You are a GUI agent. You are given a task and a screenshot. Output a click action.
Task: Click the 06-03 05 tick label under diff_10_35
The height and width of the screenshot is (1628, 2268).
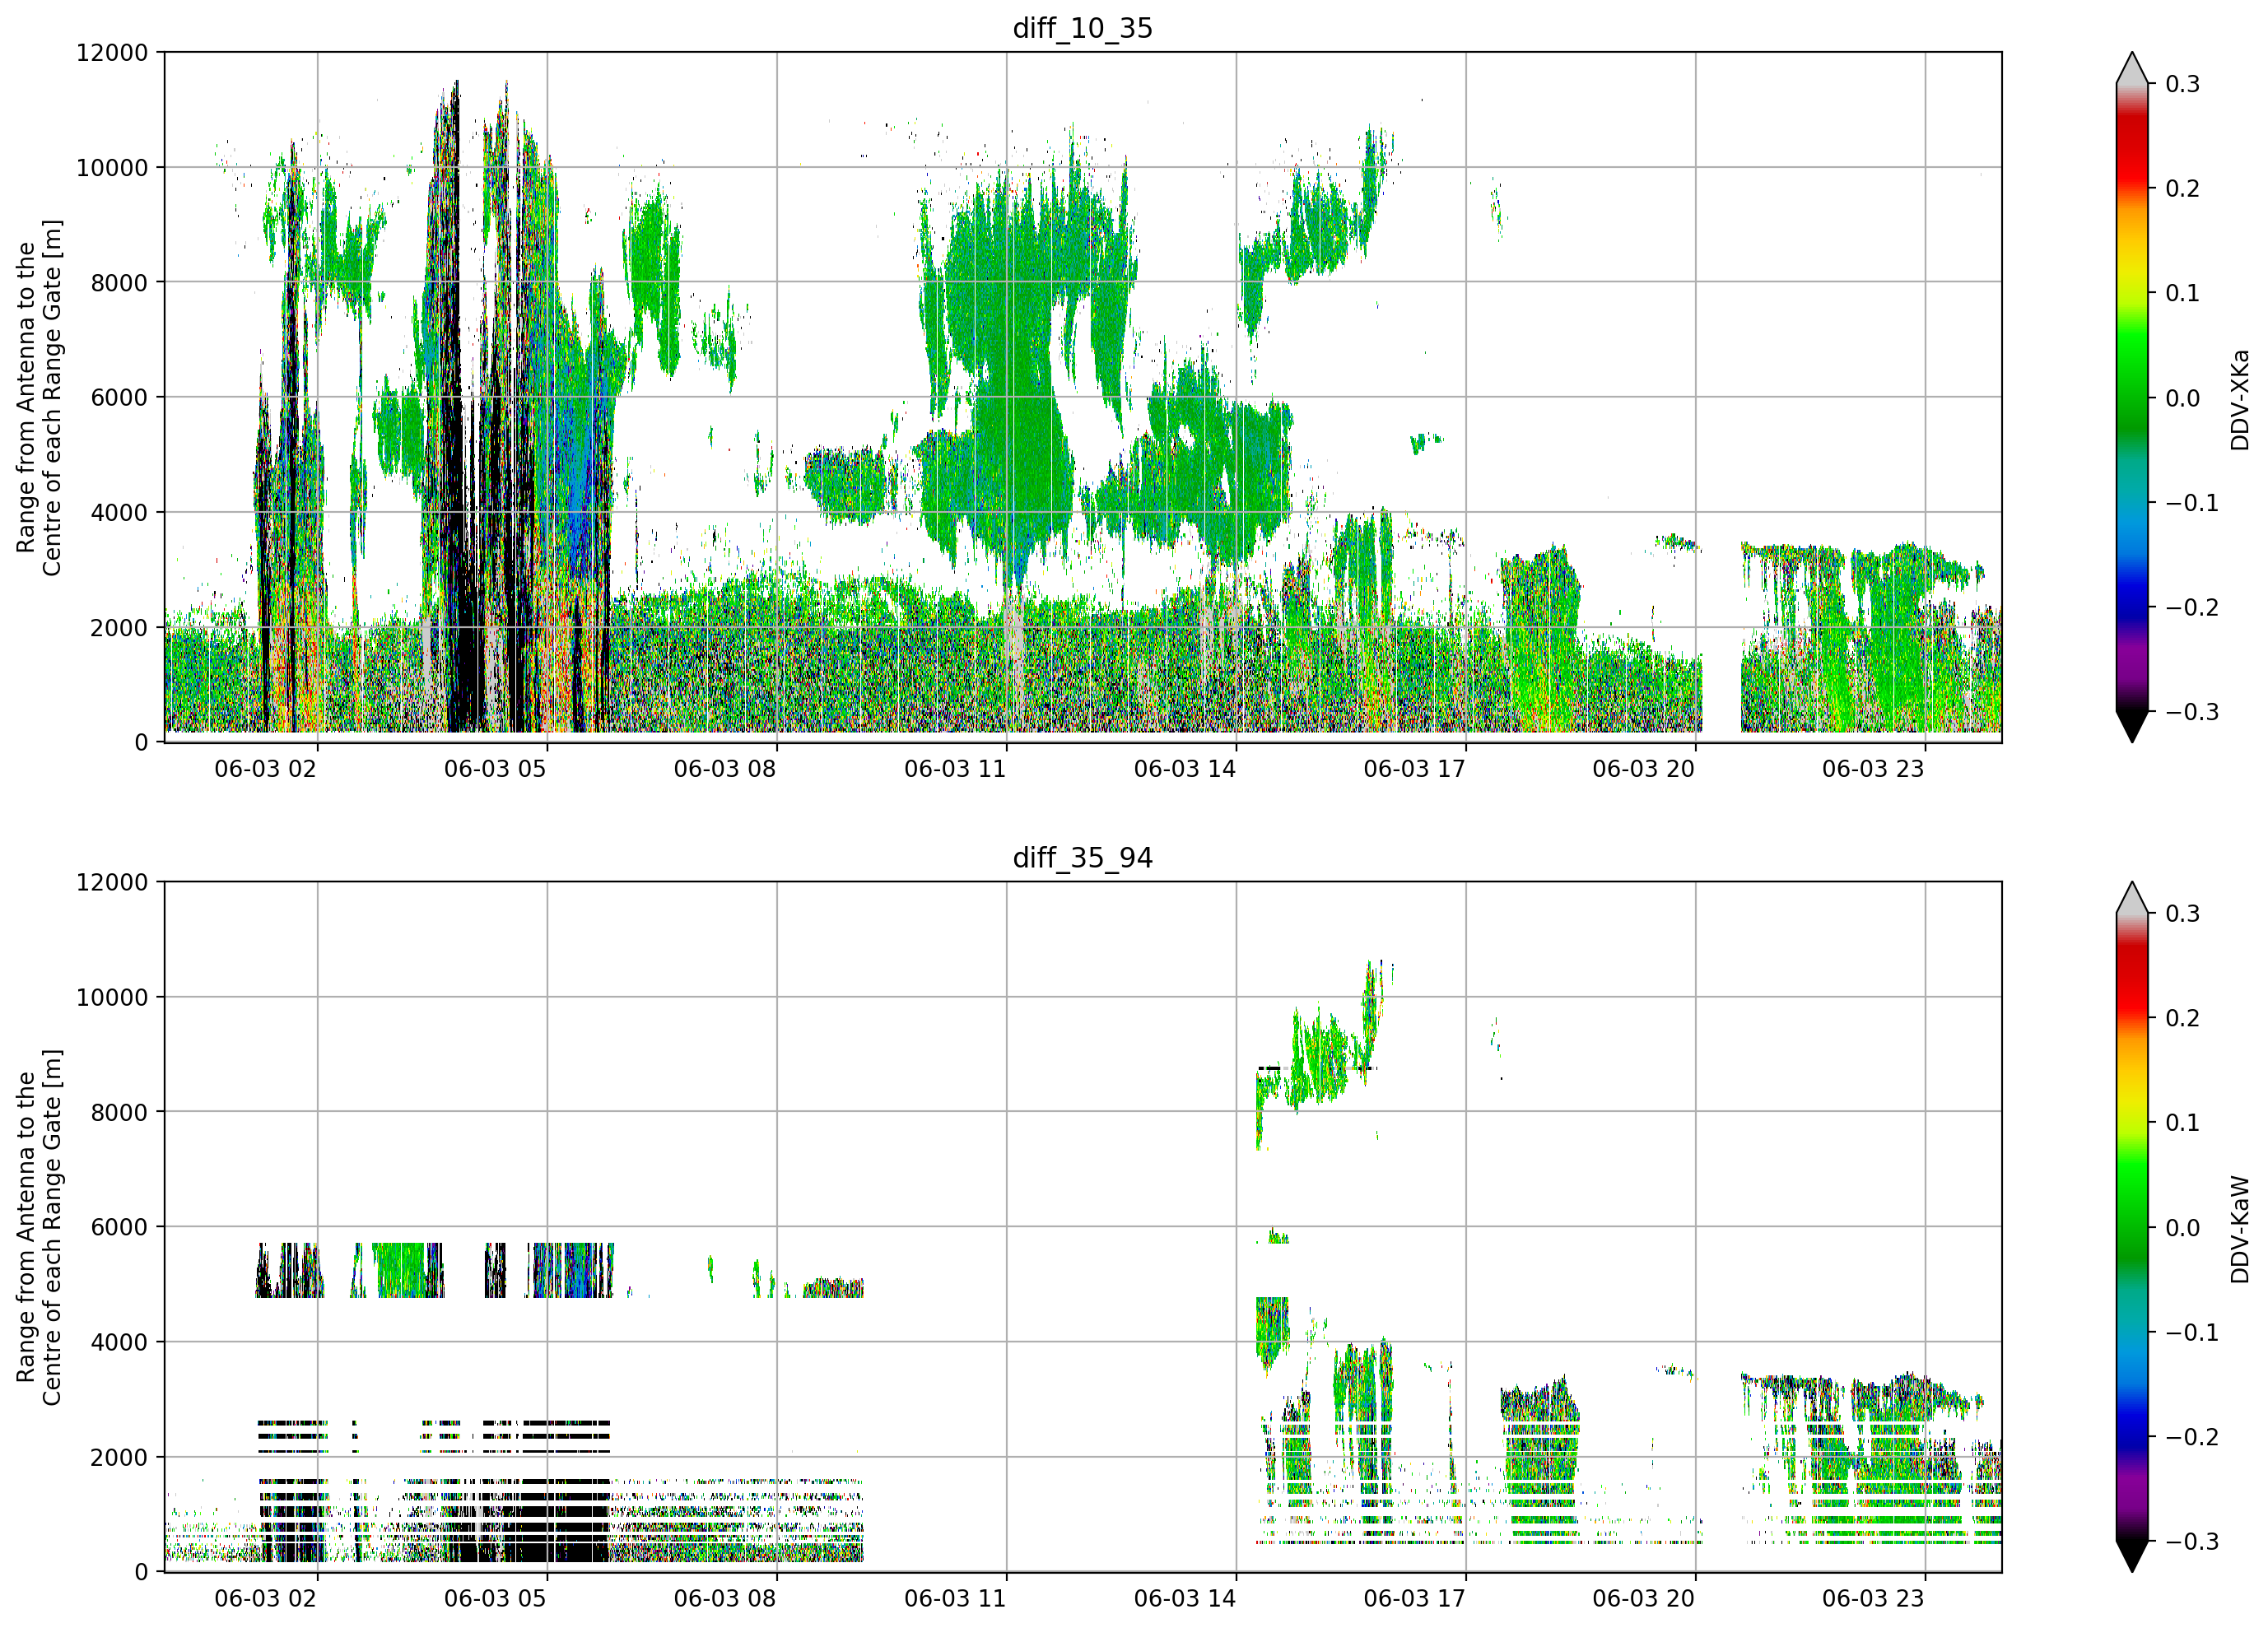[x=495, y=769]
